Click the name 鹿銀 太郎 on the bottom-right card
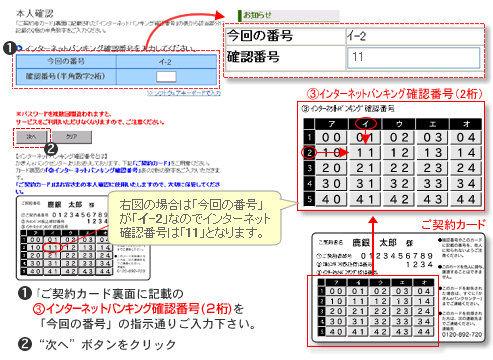493x360 pixels. point(375,243)
